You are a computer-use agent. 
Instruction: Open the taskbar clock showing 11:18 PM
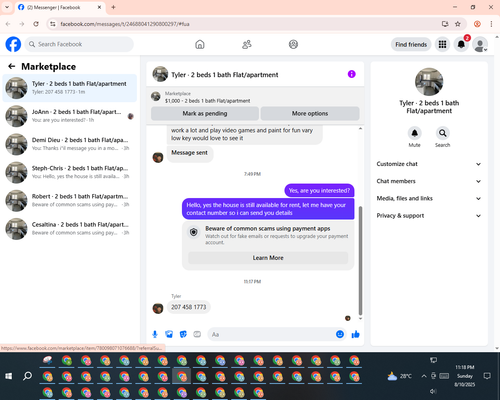pos(465,376)
